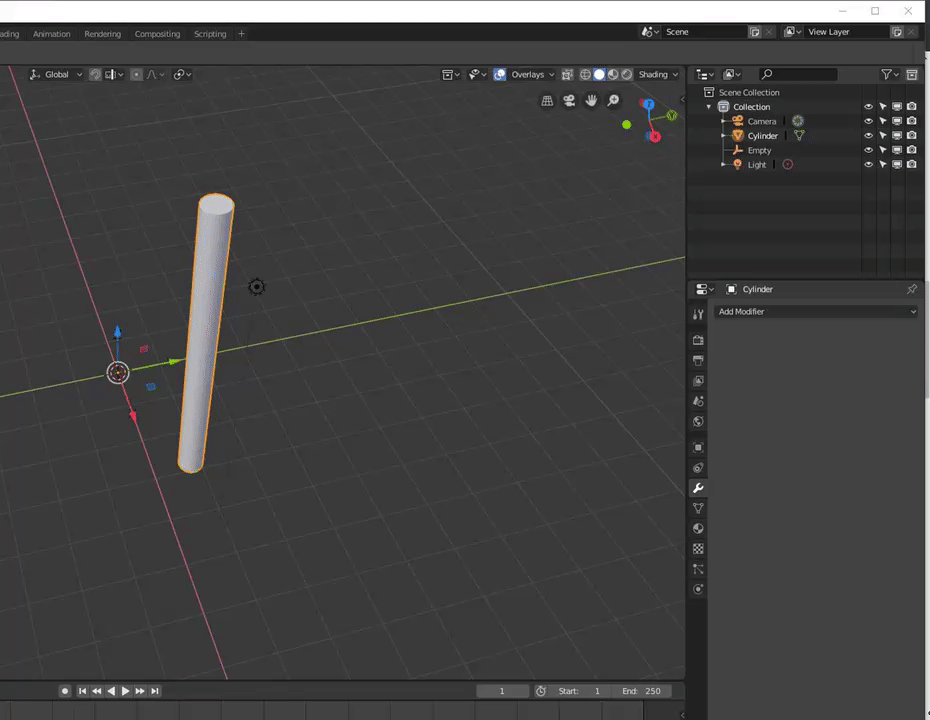Select the Active Tool settings icon

coord(698,315)
